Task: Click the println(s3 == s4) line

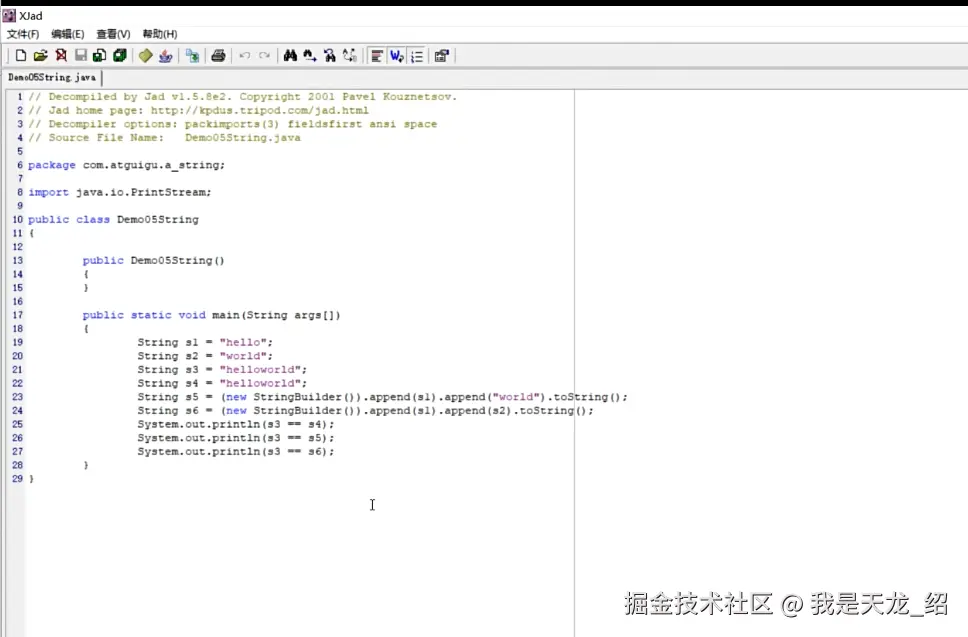Action: tap(236, 424)
